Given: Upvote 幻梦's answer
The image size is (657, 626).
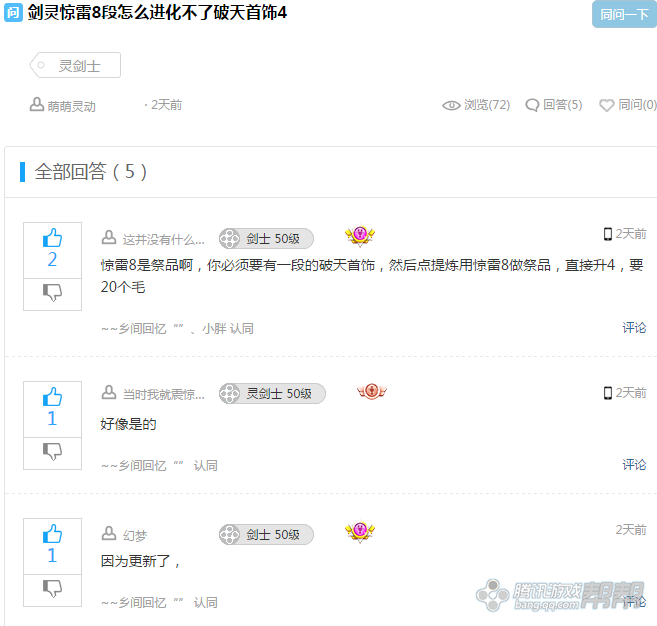Looking at the screenshot, I should coord(52,533).
